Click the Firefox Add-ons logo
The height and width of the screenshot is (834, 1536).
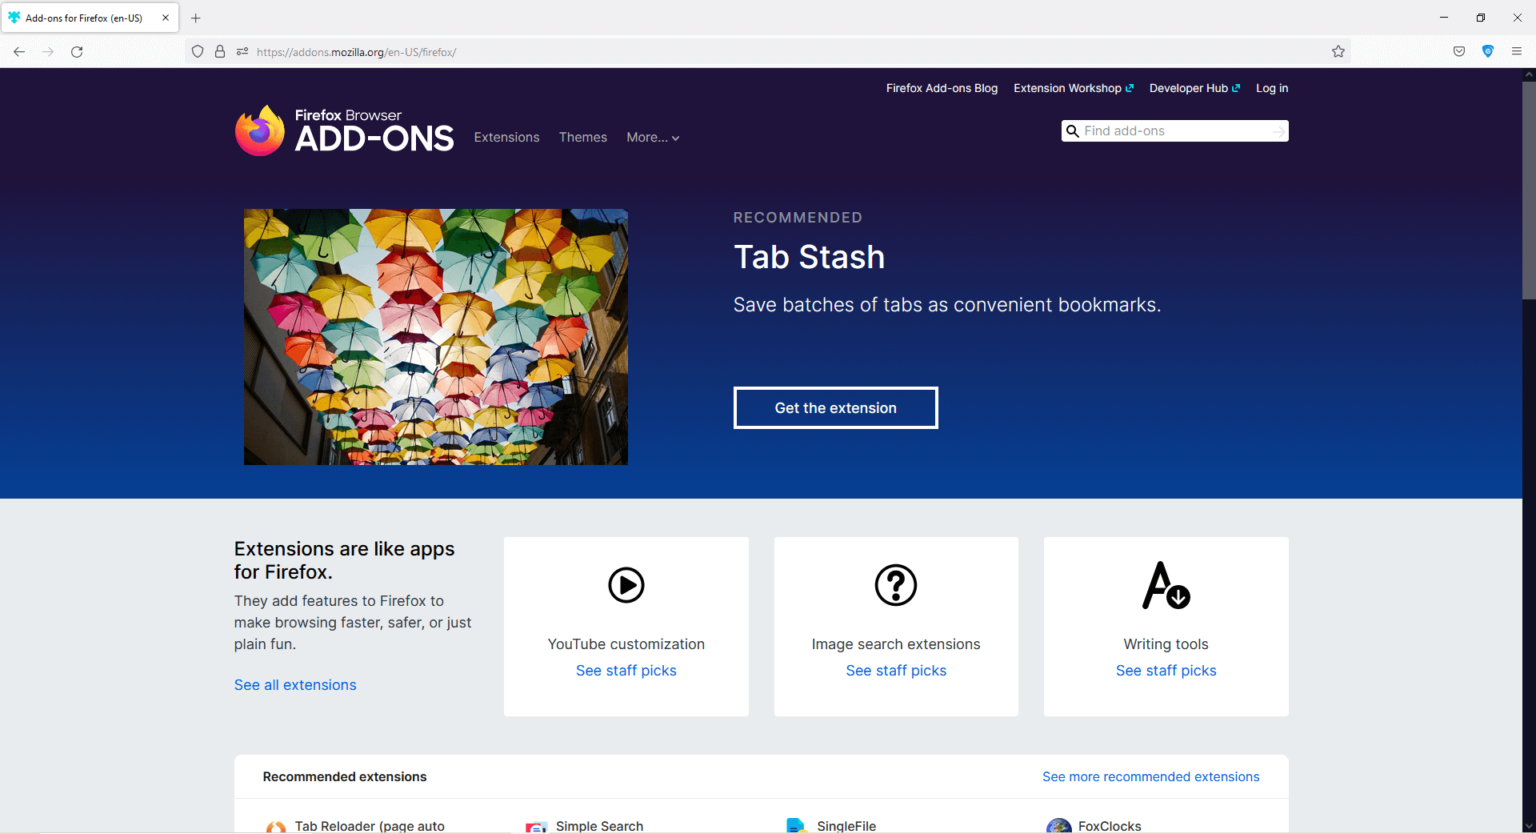pyautogui.click(x=344, y=131)
